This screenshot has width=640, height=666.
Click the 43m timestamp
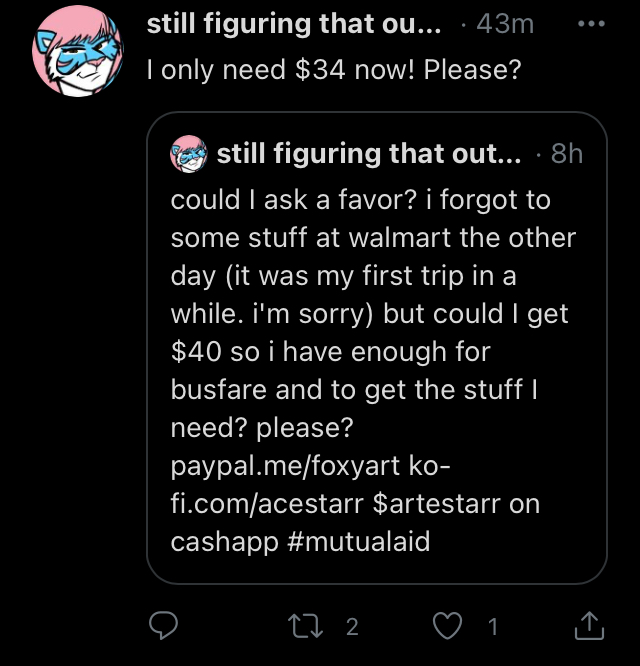[505, 24]
